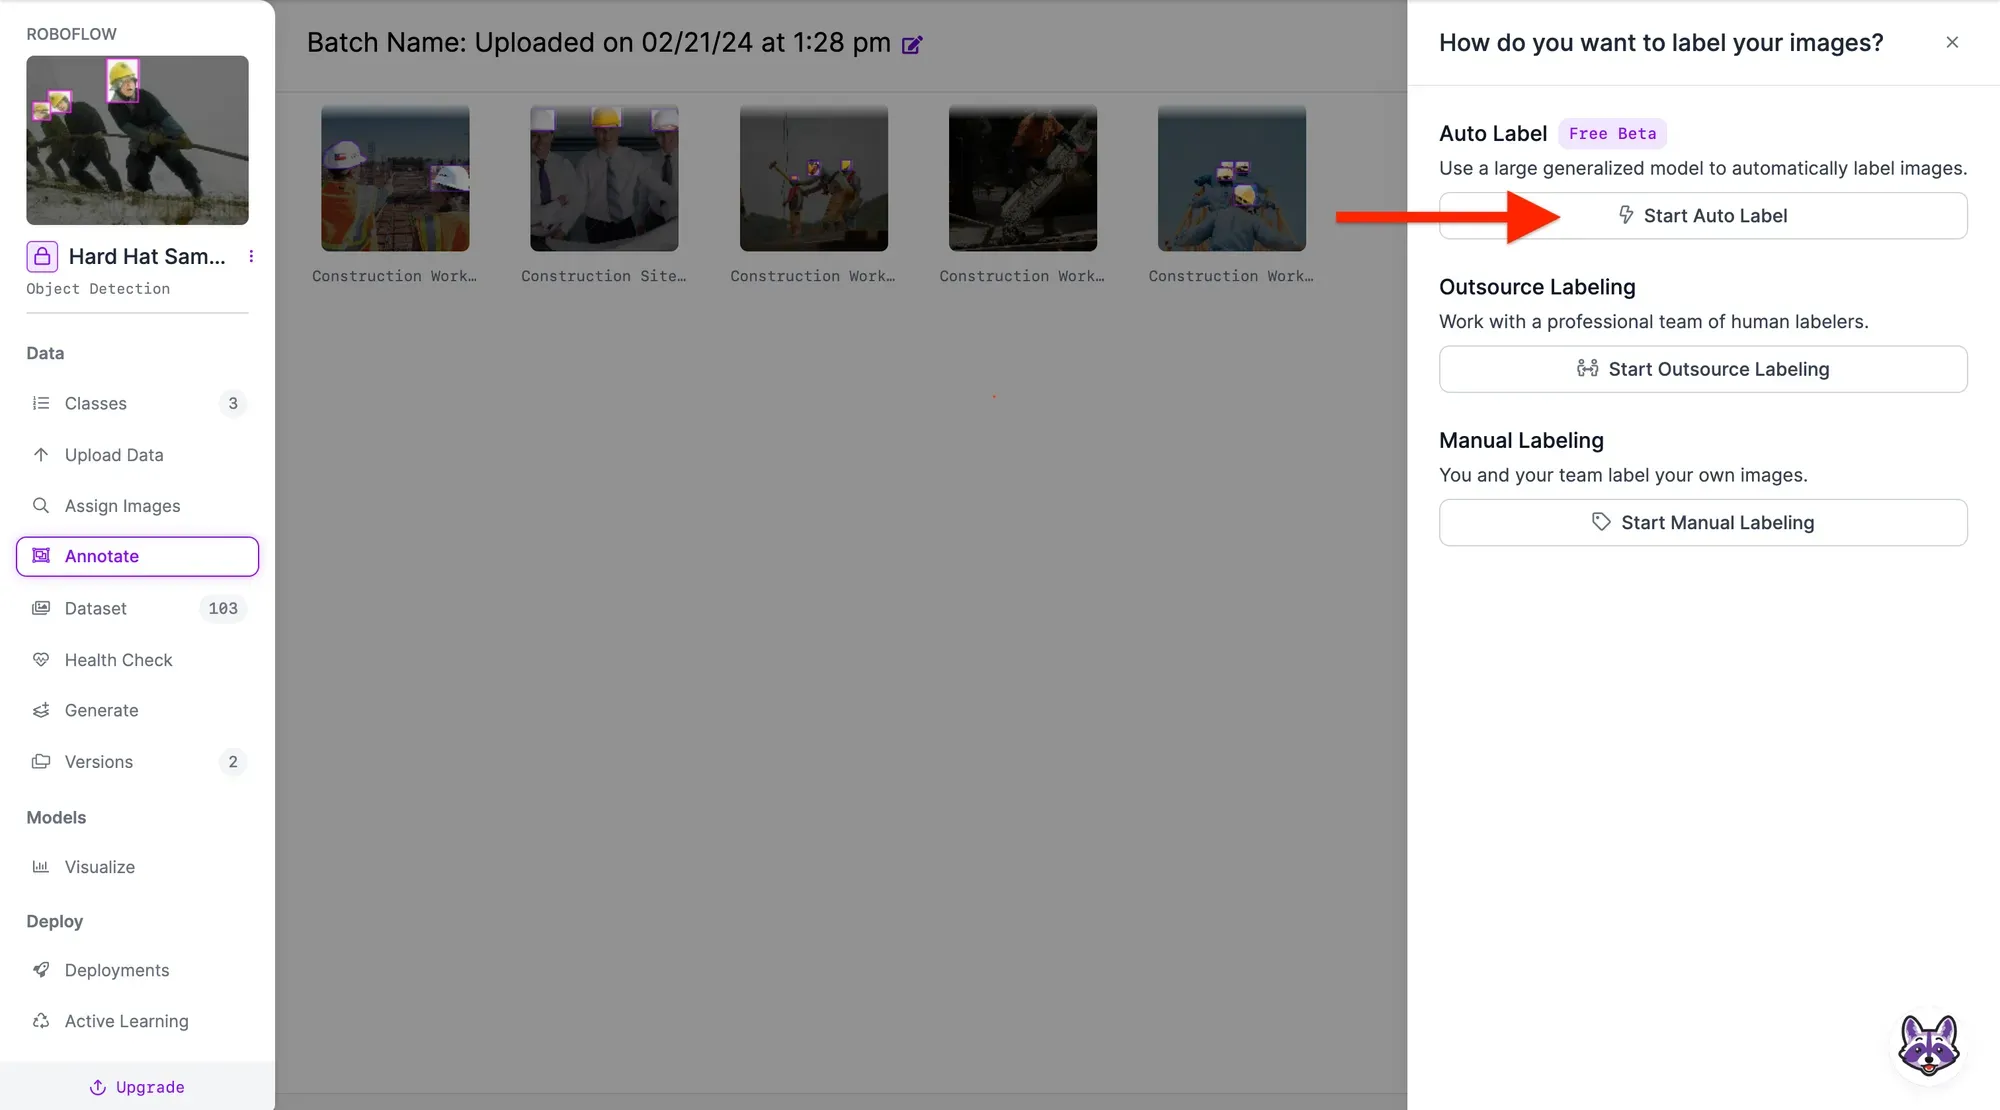
Task: Click the purple lock icon beside project name
Action: (42, 257)
